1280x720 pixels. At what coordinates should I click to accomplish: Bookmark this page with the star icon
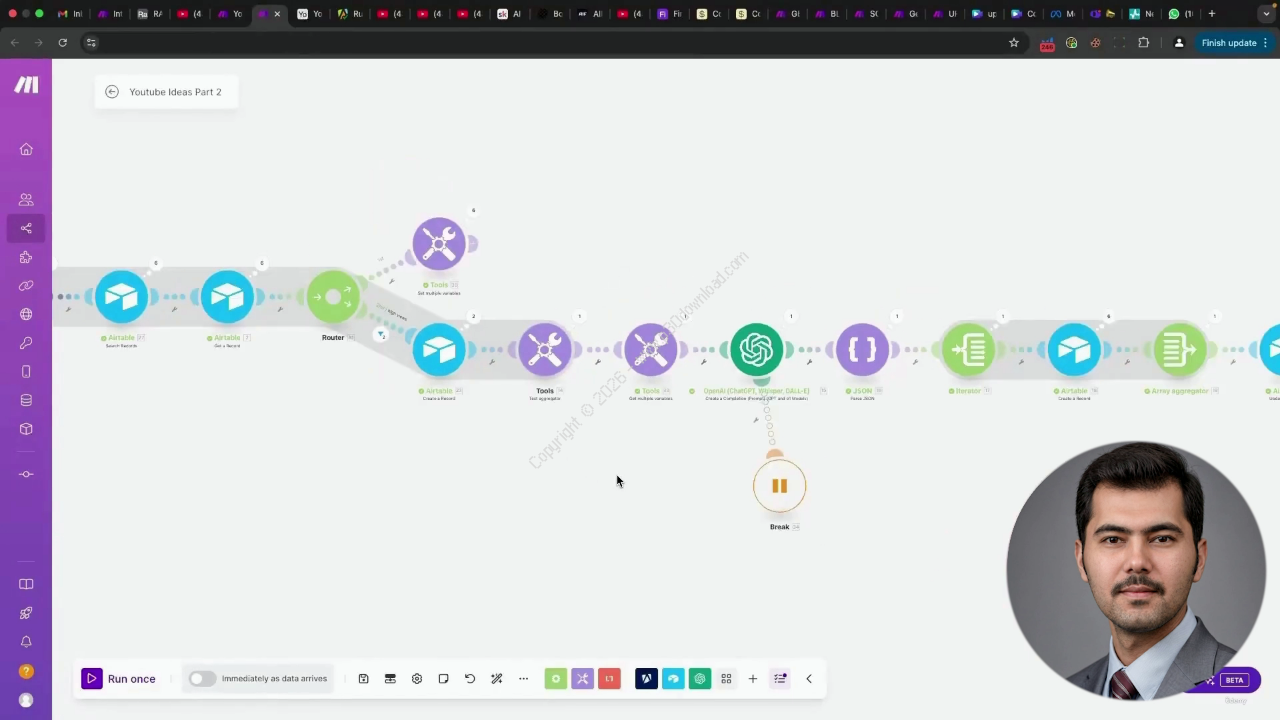coord(1014,43)
